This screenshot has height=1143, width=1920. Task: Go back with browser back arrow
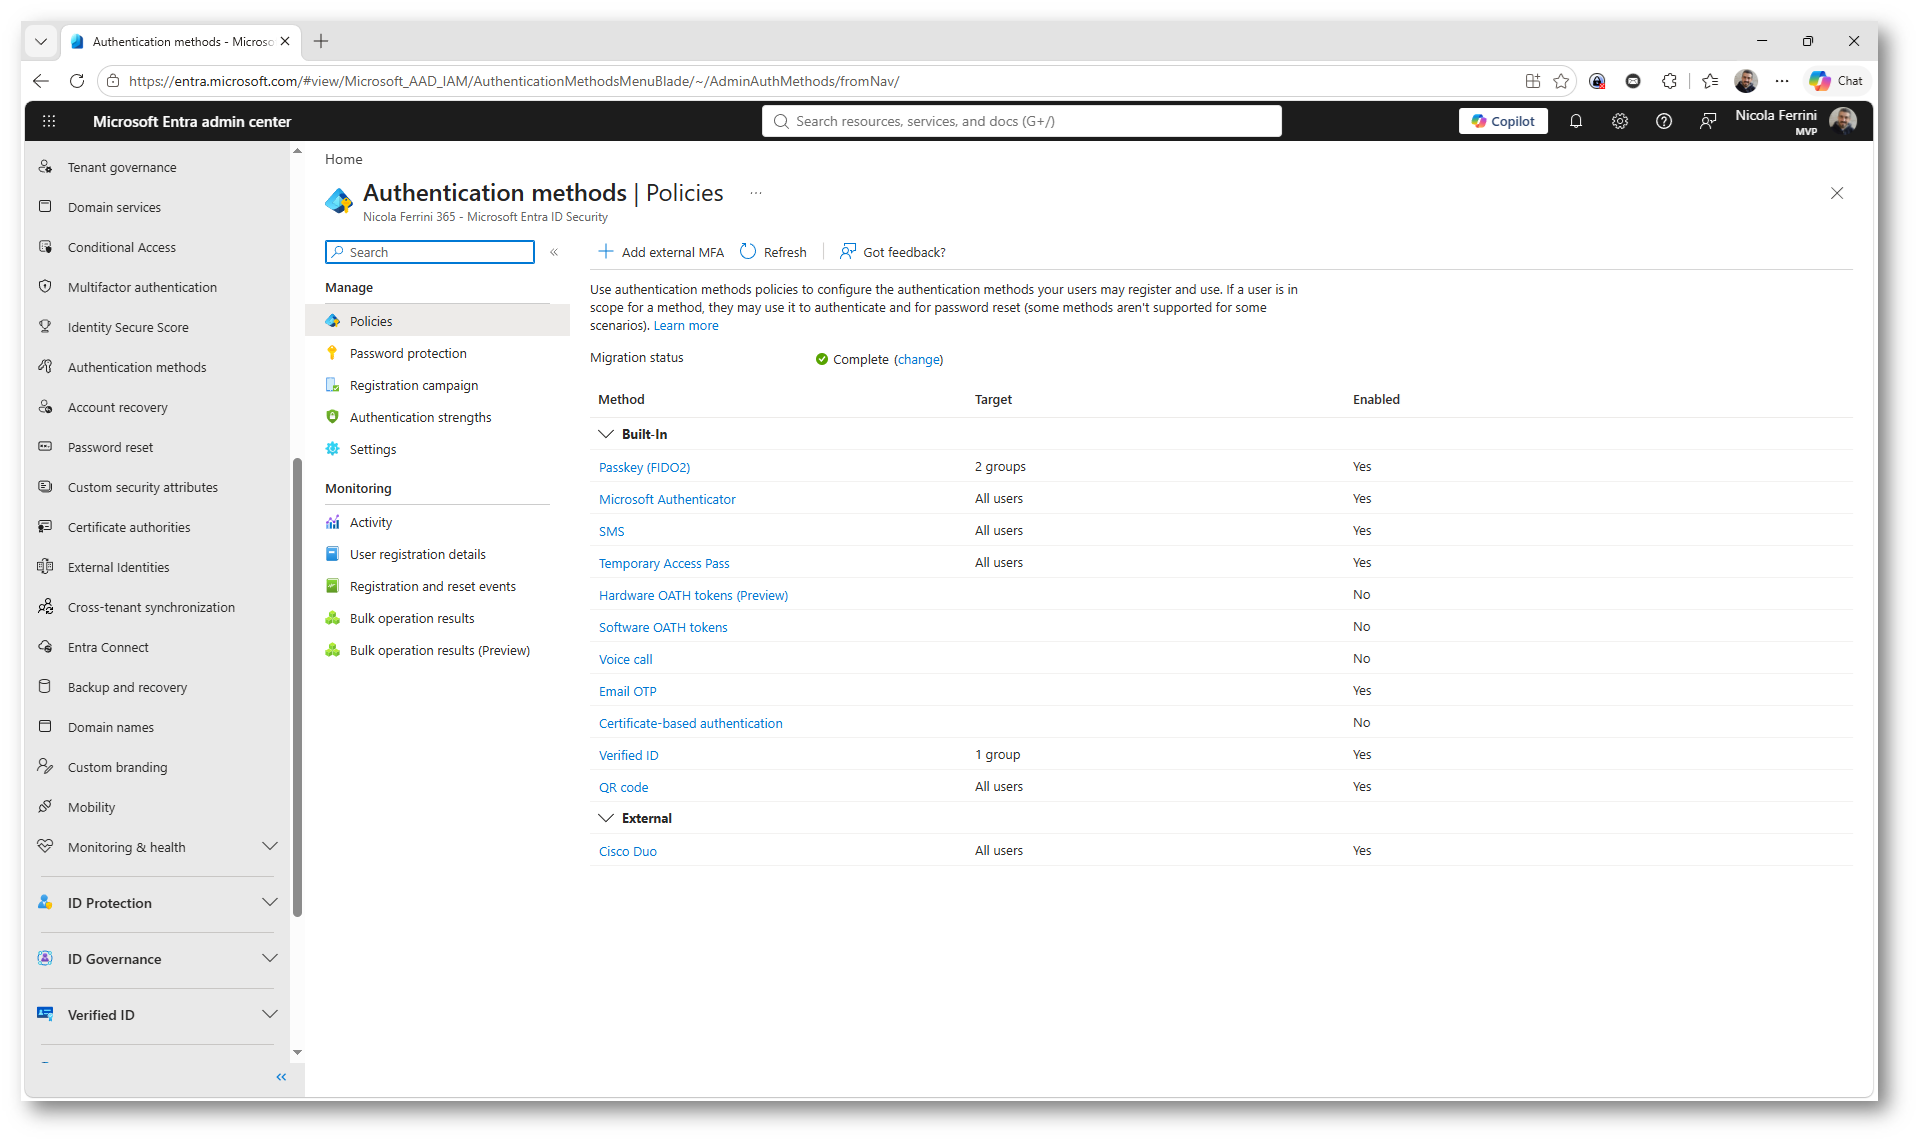(x=41, y=81)
